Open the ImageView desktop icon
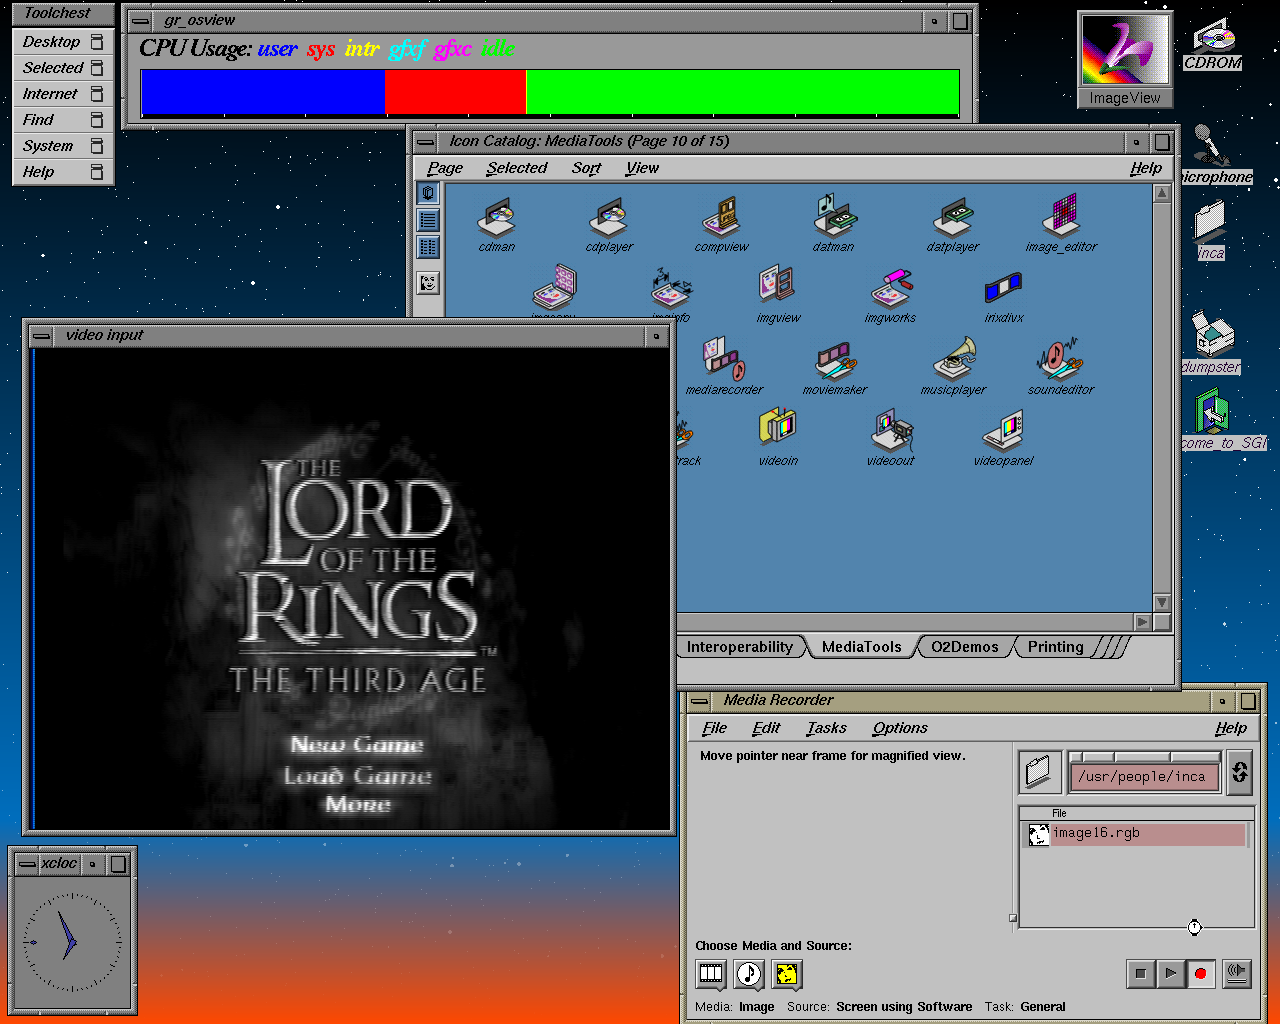 (x=1125, y=59)
